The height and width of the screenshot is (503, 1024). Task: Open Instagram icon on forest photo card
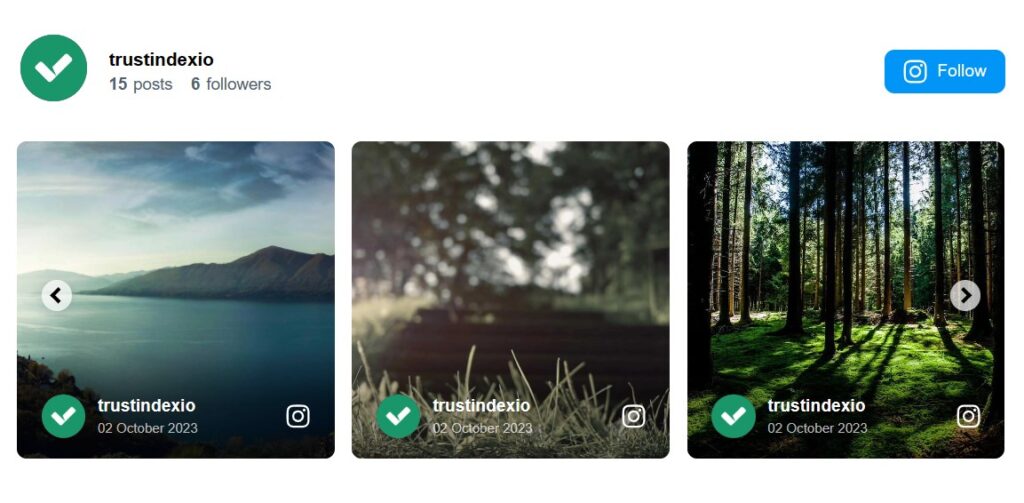[968, 416]
